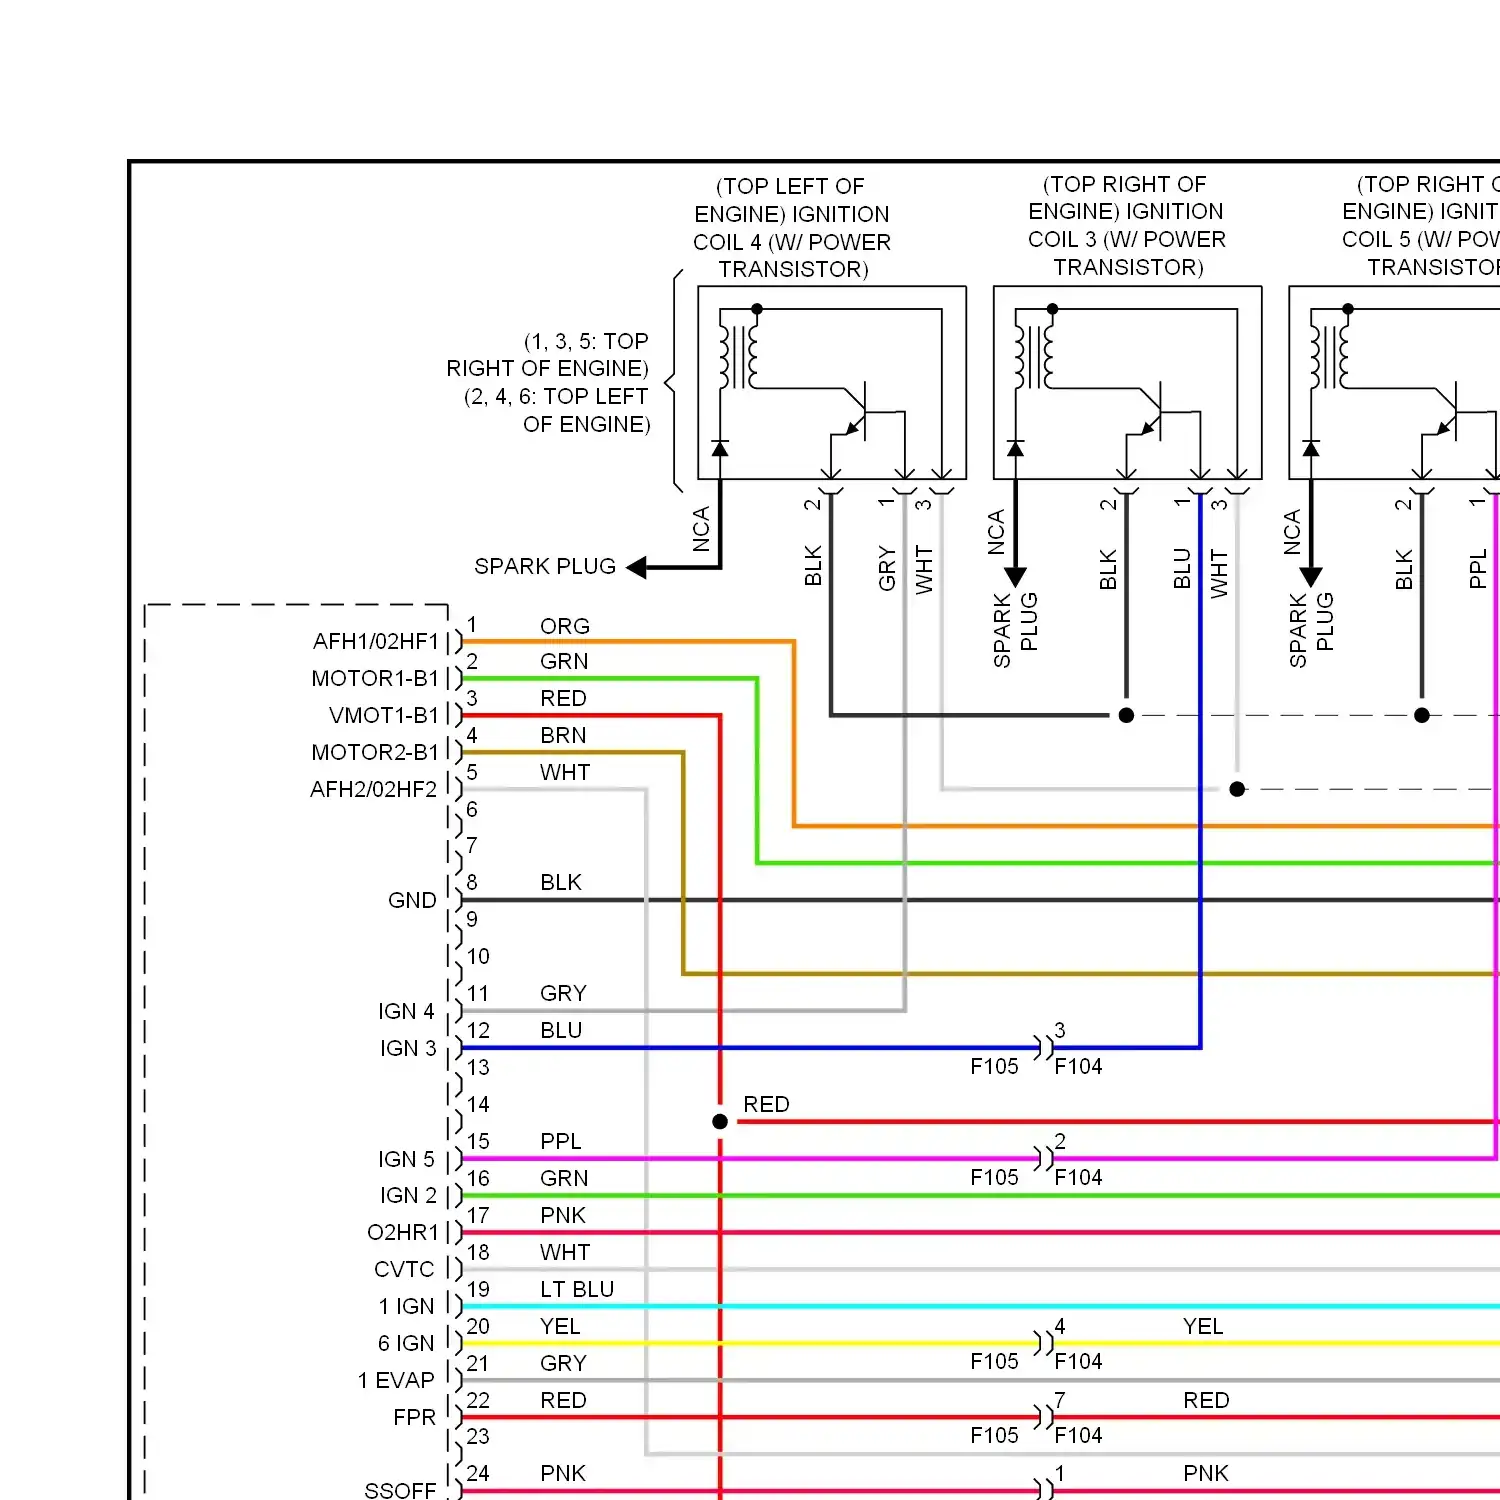Click the 'PPL' wire label on pin 15
This screenshot has height=1500, width=1500.
click(x=560, y=1141)
